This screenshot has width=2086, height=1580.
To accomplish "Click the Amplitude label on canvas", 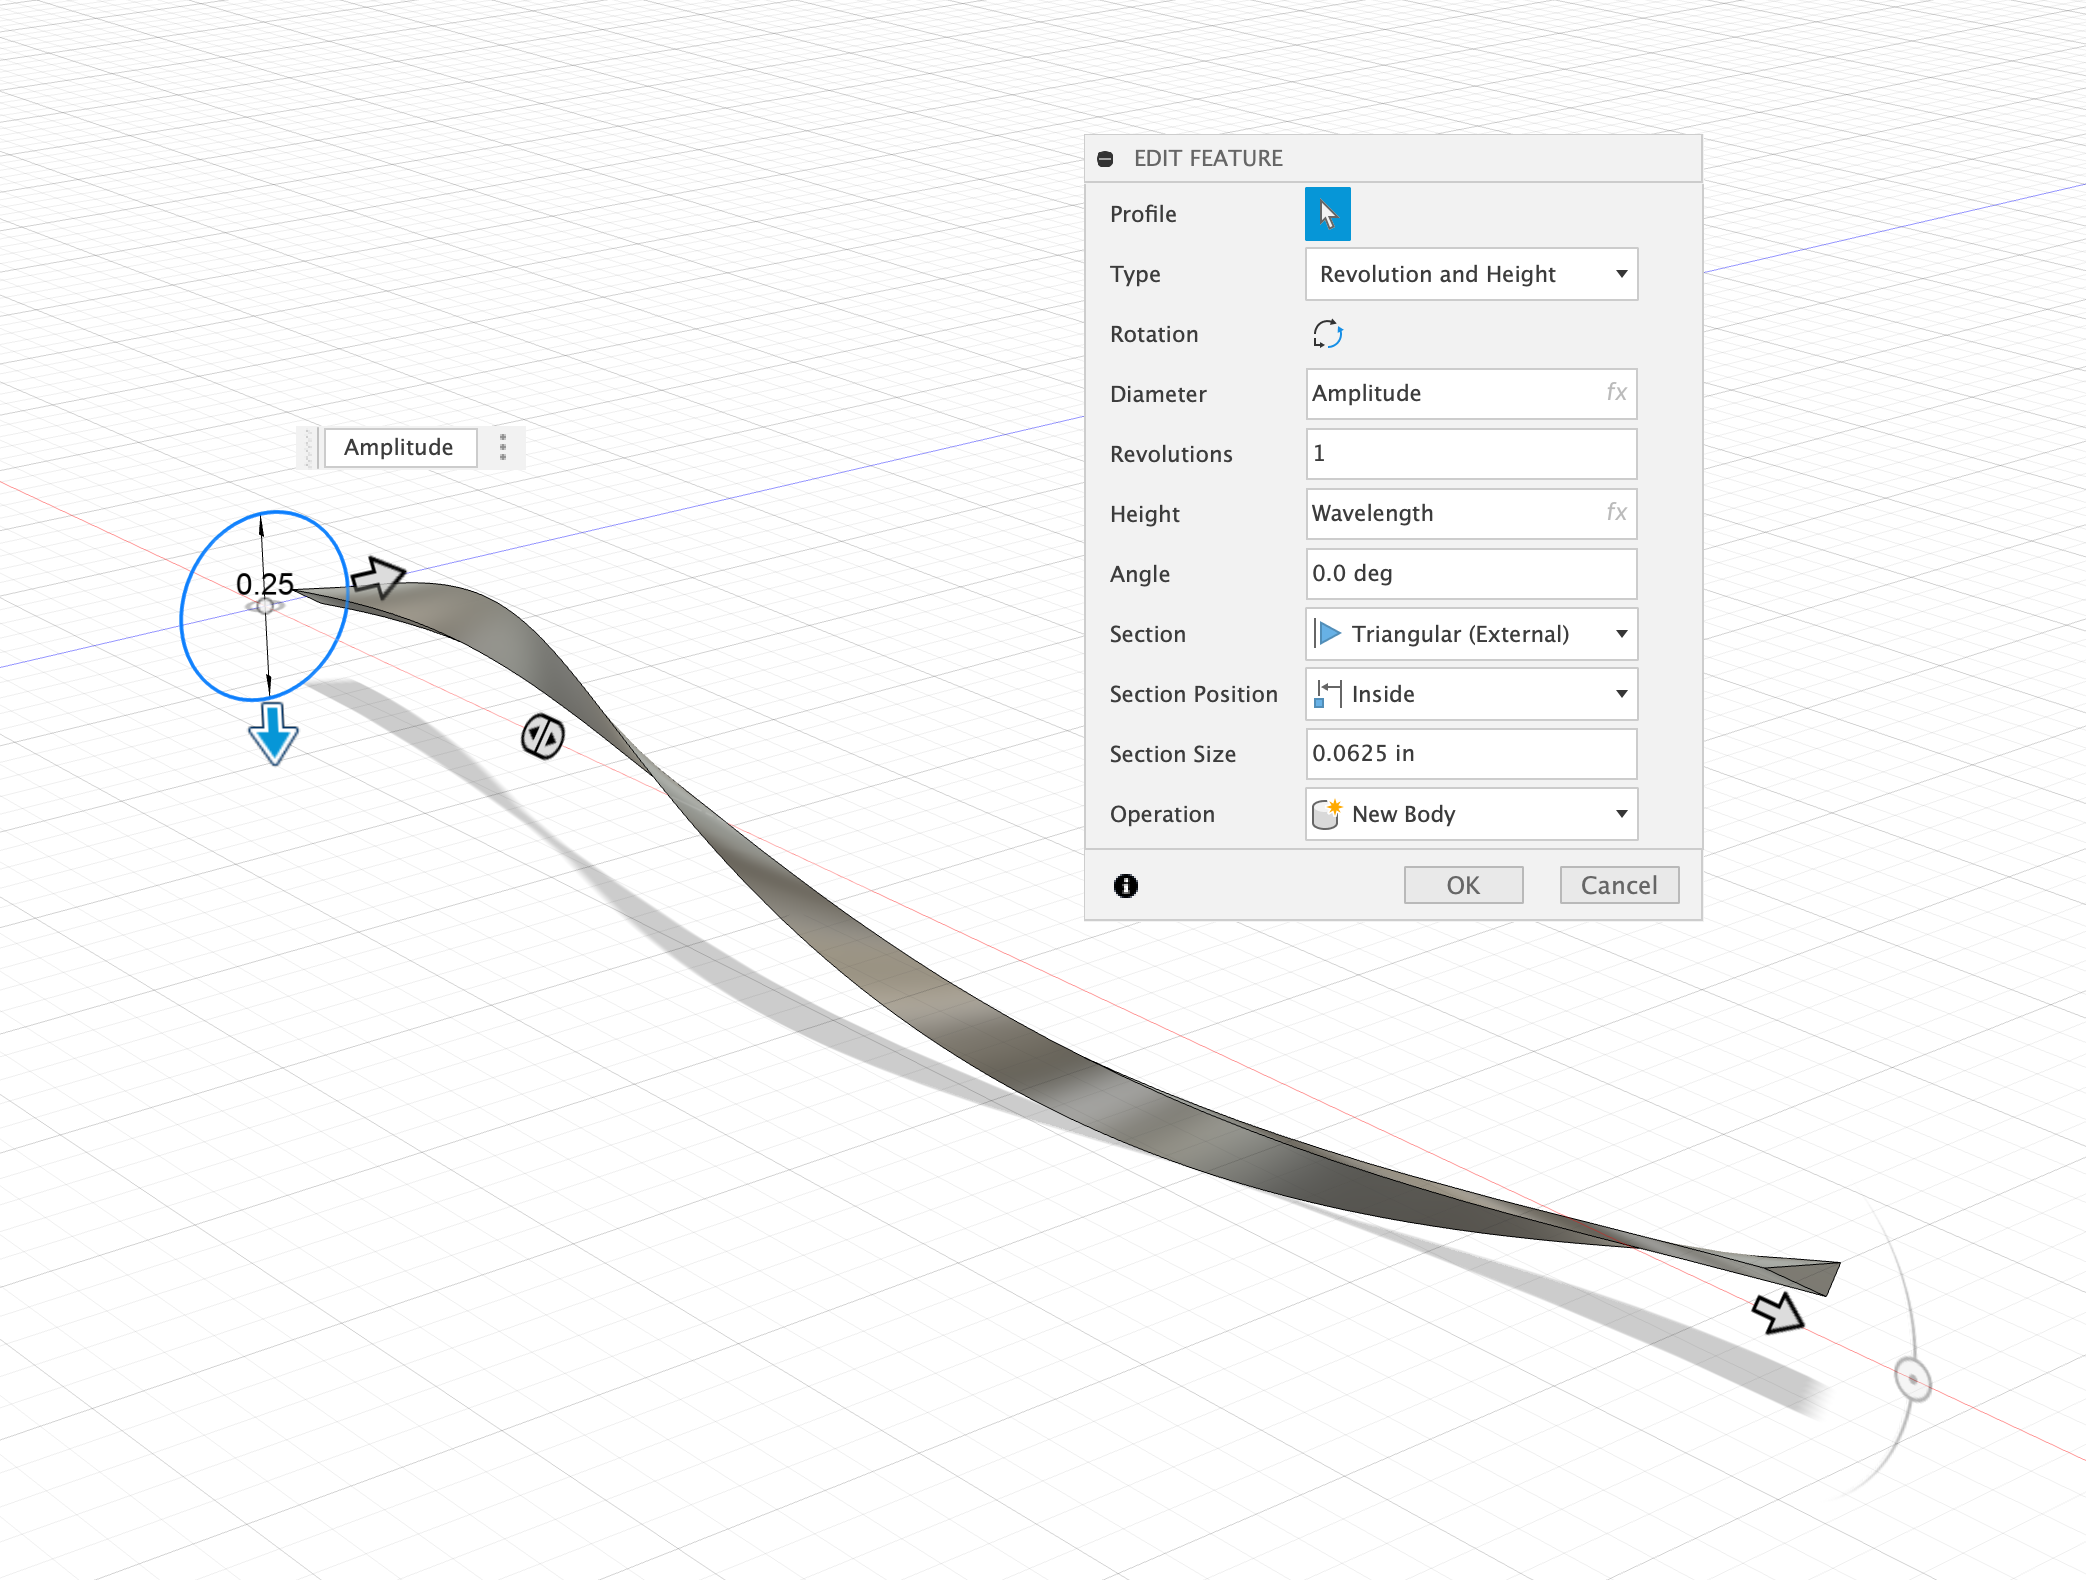I will coord(397,446).
